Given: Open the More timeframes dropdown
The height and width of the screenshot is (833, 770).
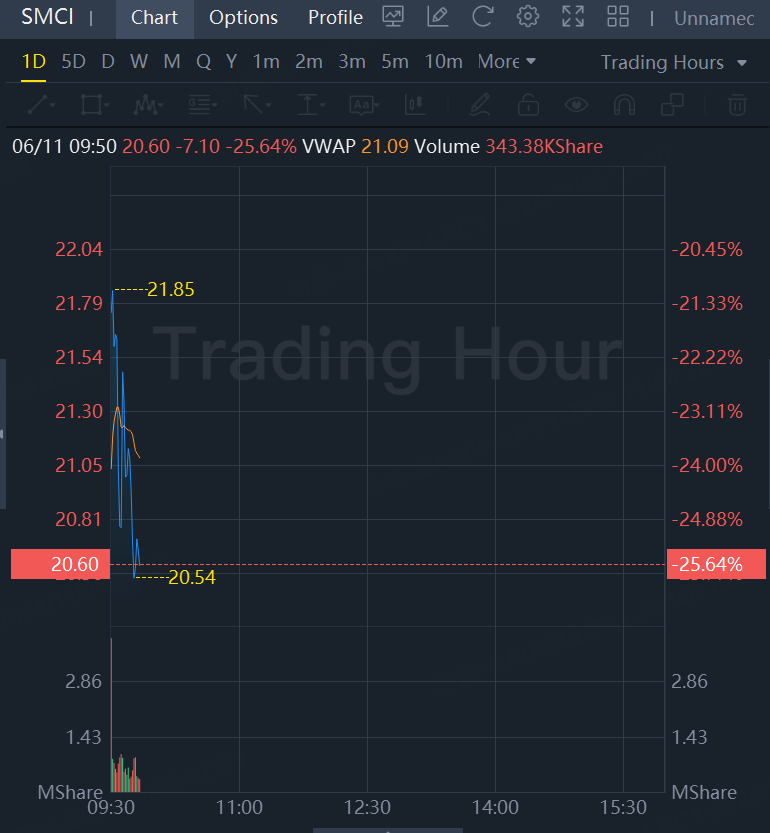Looking at the screenshot, I should click(507, 61).
